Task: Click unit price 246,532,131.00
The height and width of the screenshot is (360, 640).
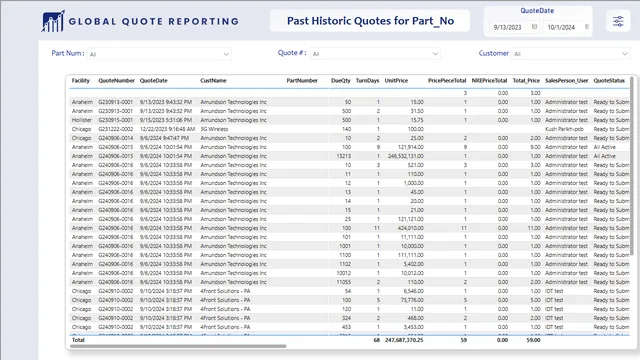Action: point(405,156)
